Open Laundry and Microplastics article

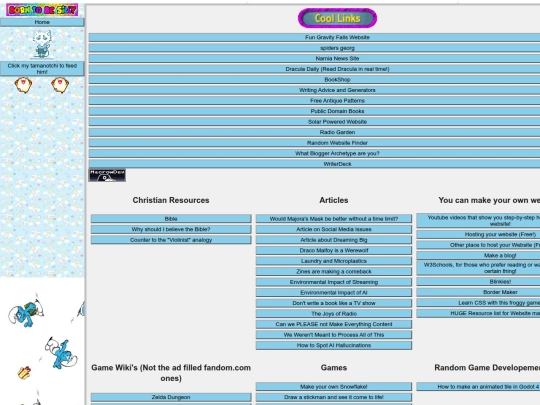tap(334, 261)
